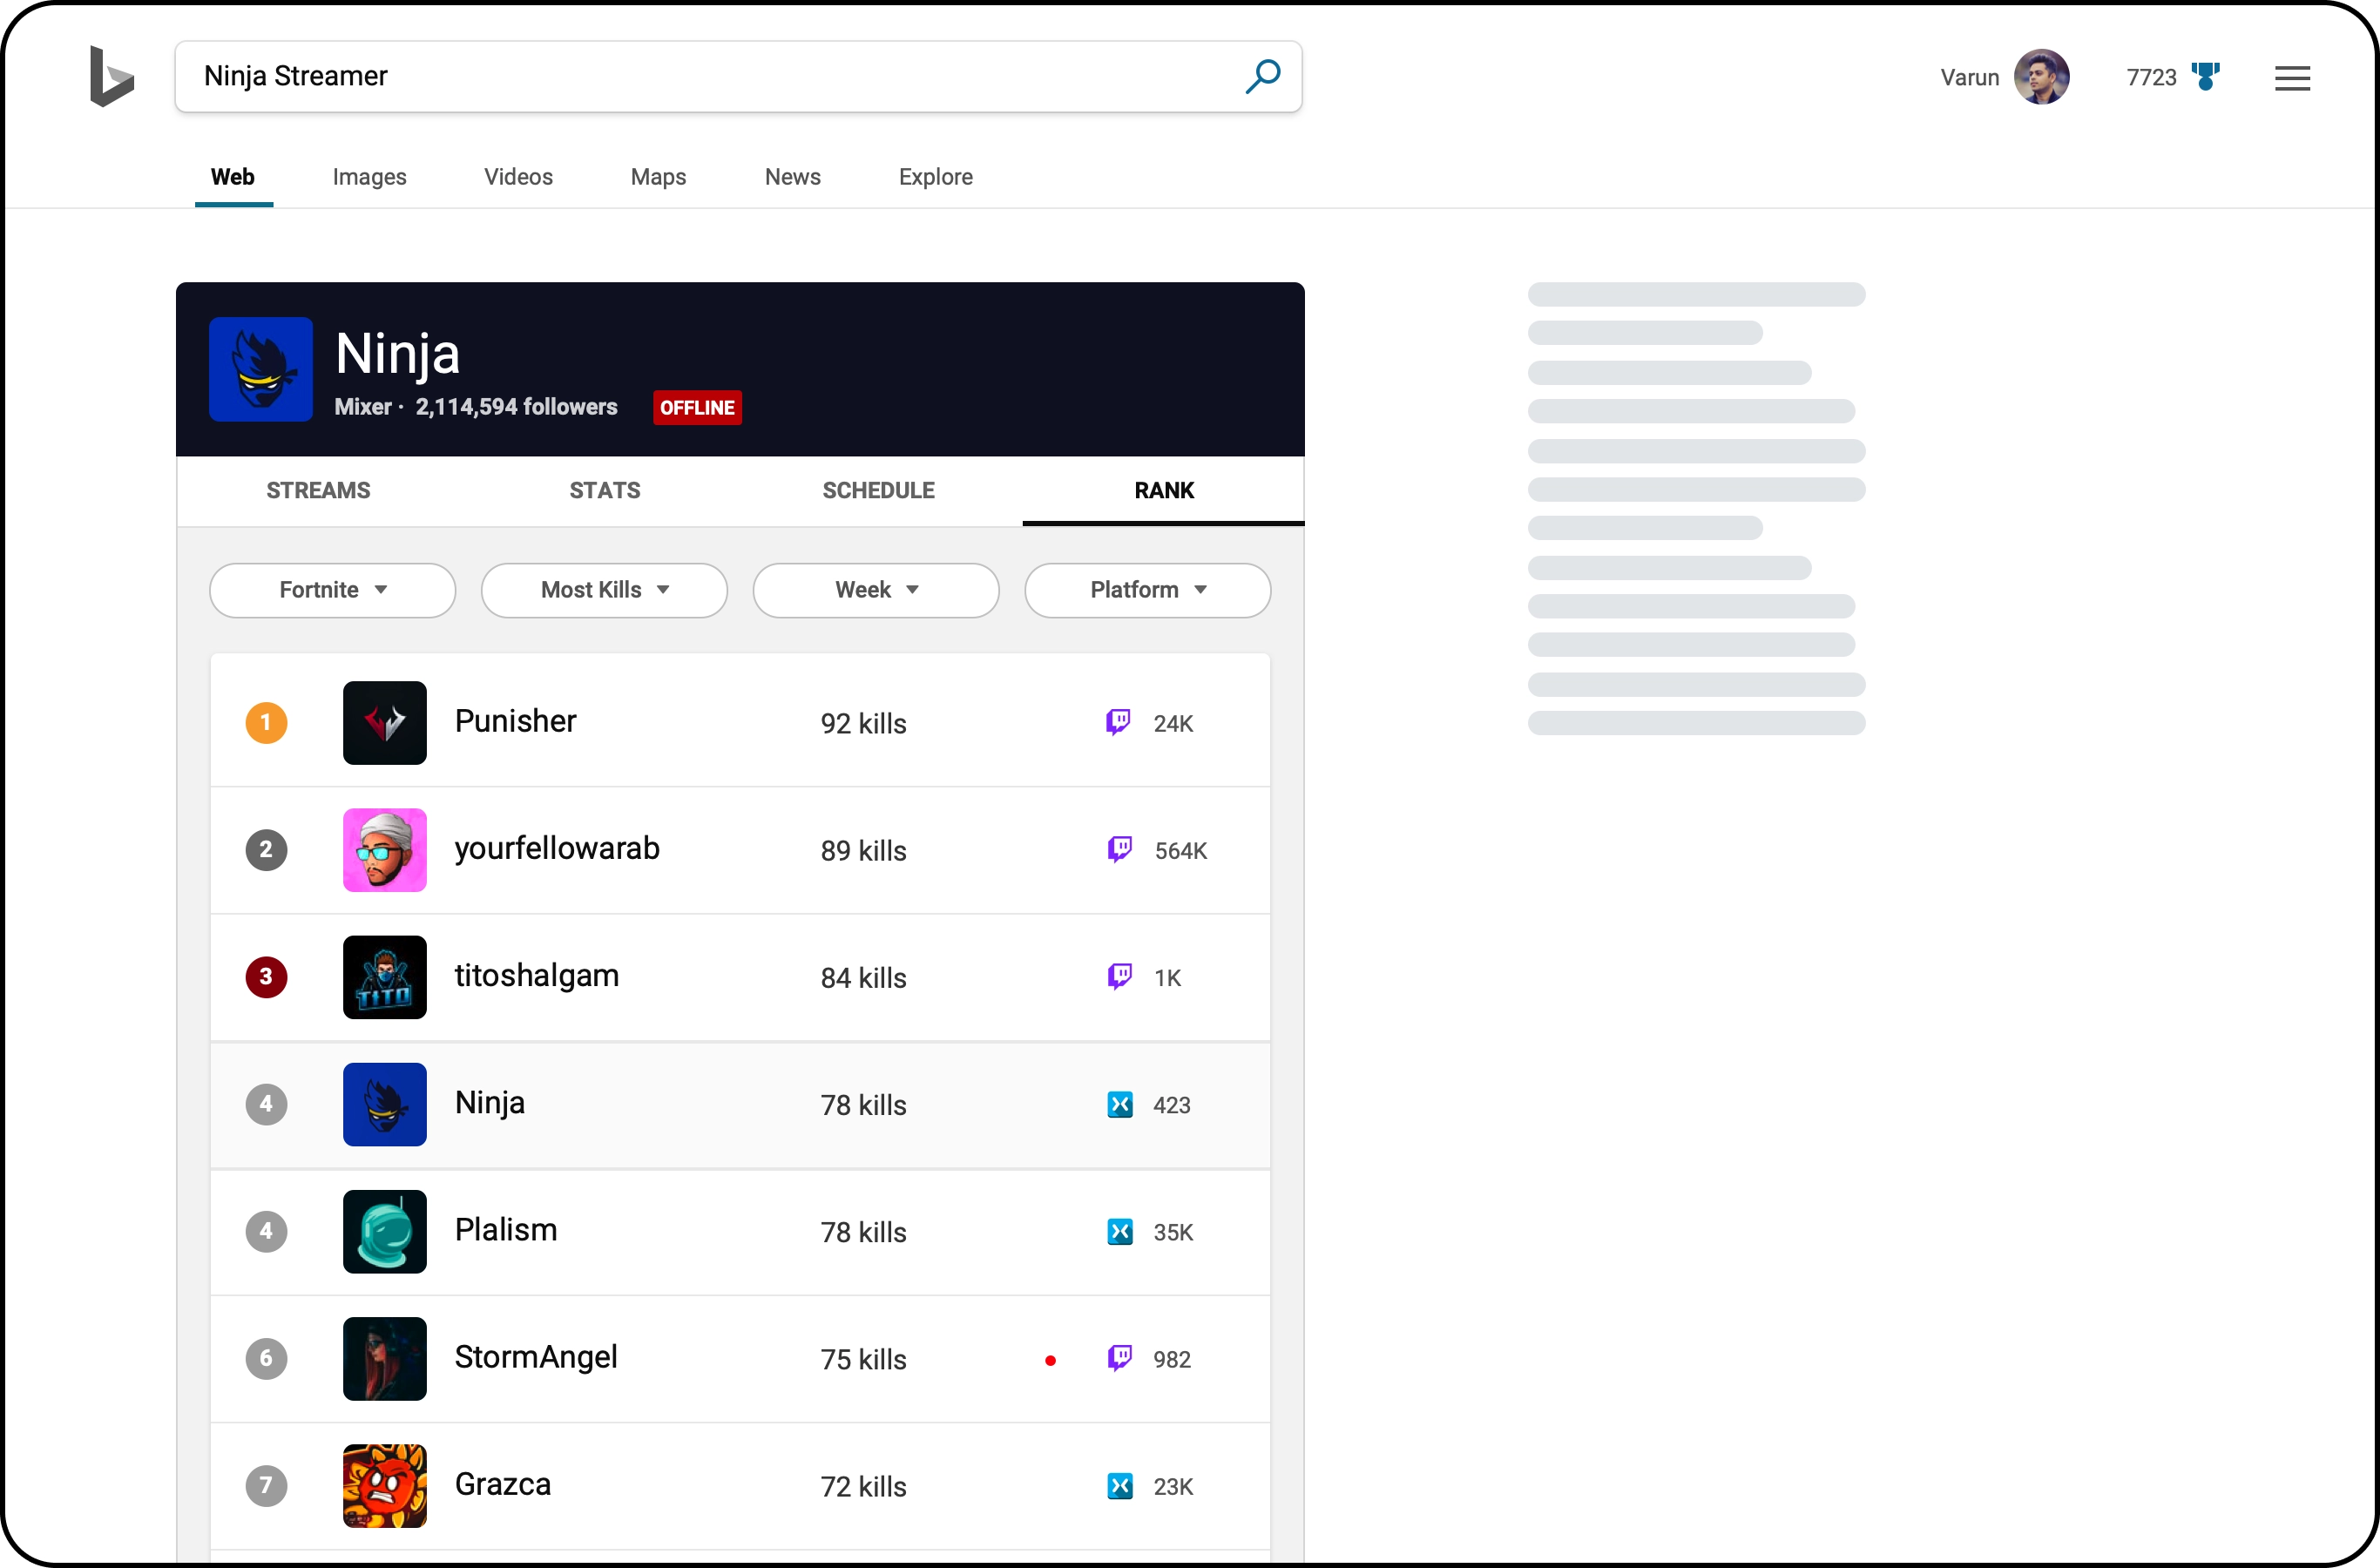The width and height of the screenshot is (2380, 1568).
Task: Click Grazca's avatar image
Action: [x=385, y=1485]
